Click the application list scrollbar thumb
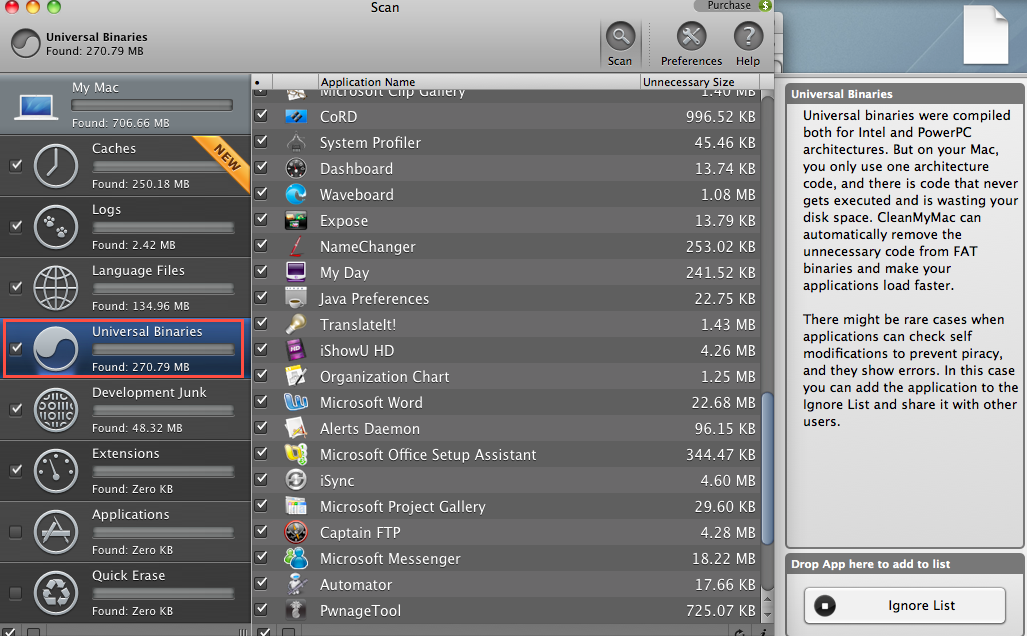 (x=768, y=468)
